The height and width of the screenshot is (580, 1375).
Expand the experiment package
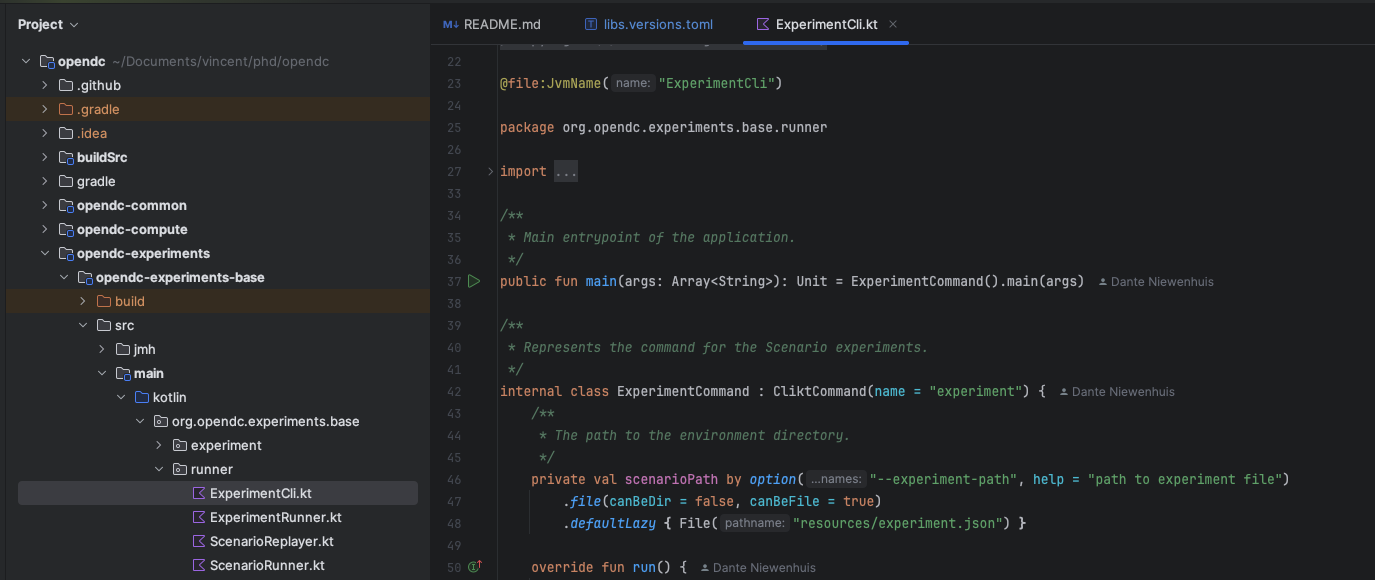click(158, 445)
